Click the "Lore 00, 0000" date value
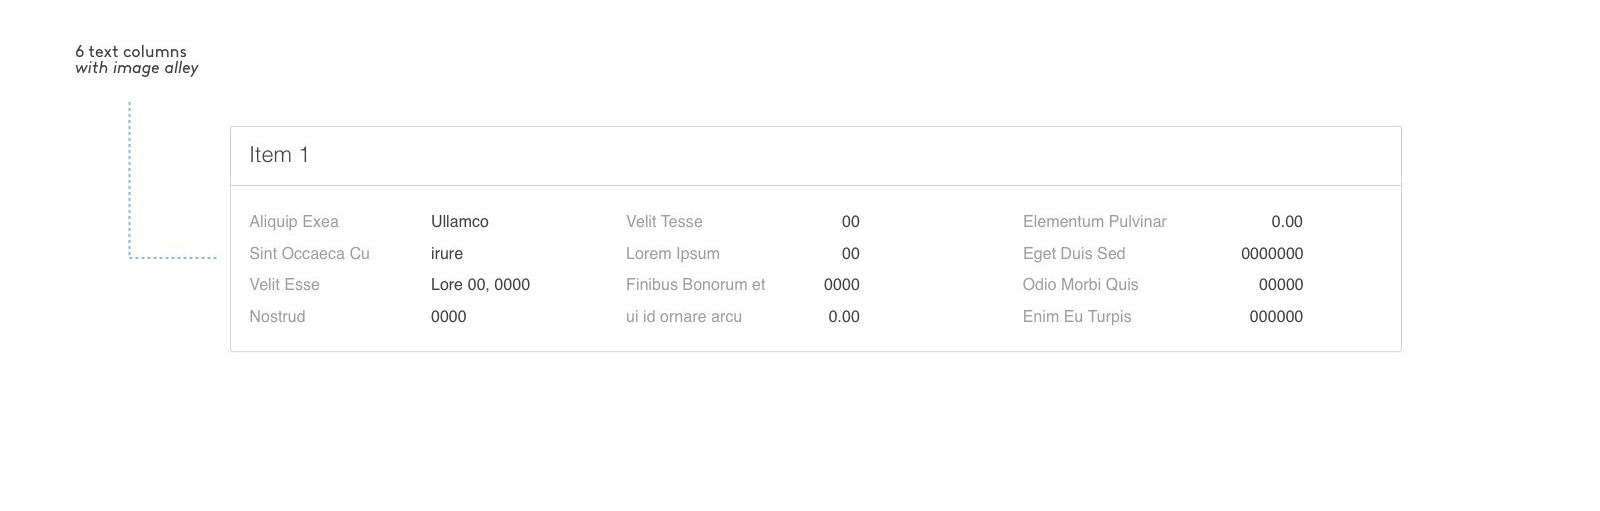Image resolution: width=1600 pixels, height=511 pixels. [480, 285]
